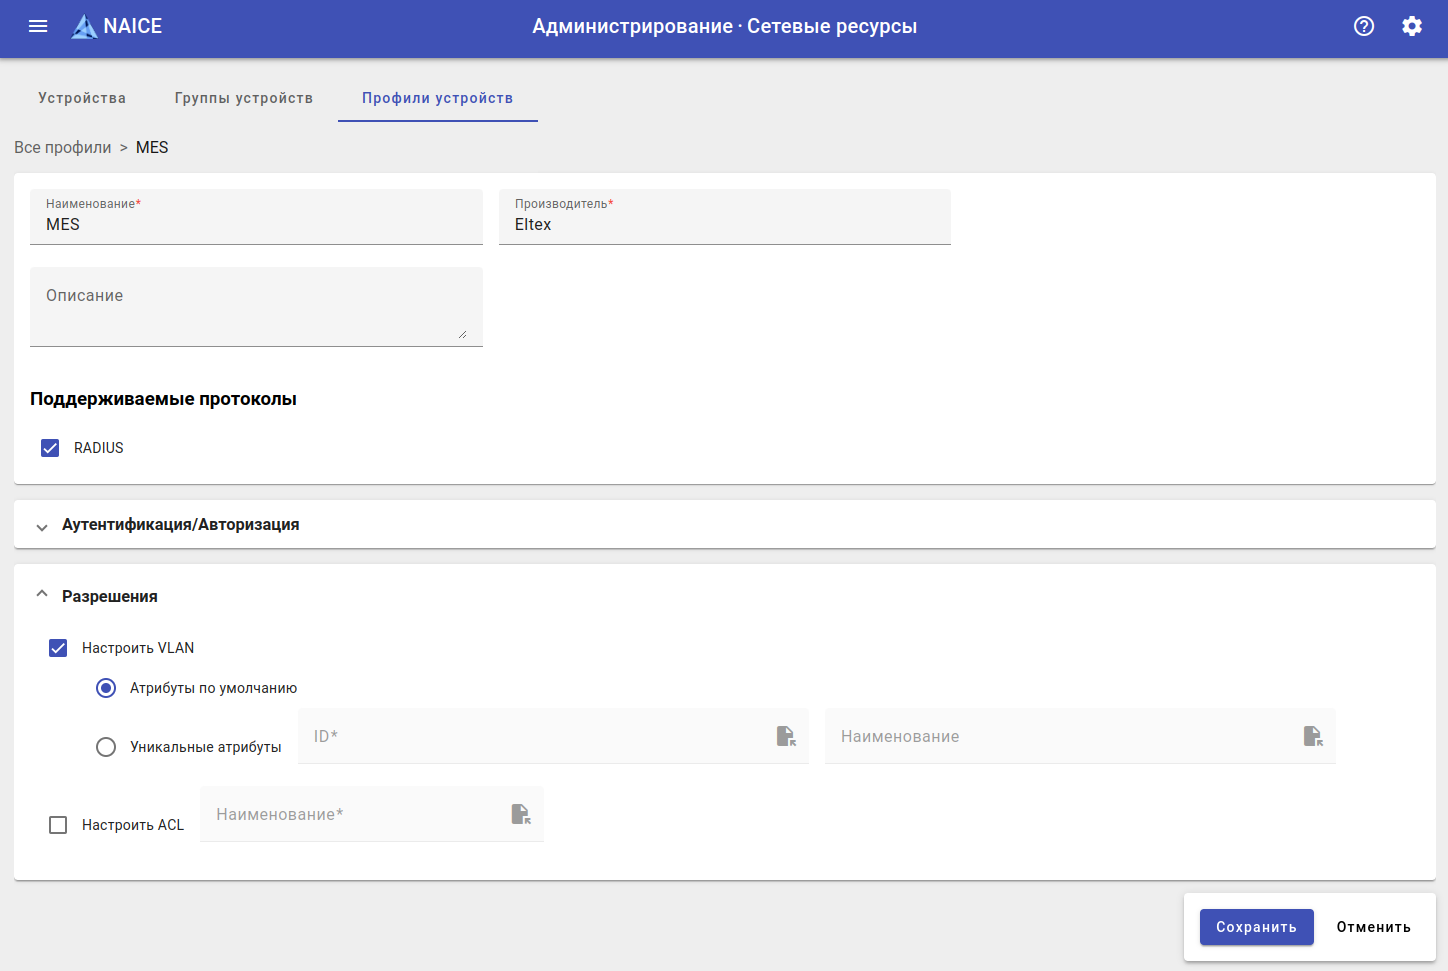Switch to the Группы устройств tab
Viewport: 1448px width, 971px height.
pyautogui.click(x=244, y=98)
